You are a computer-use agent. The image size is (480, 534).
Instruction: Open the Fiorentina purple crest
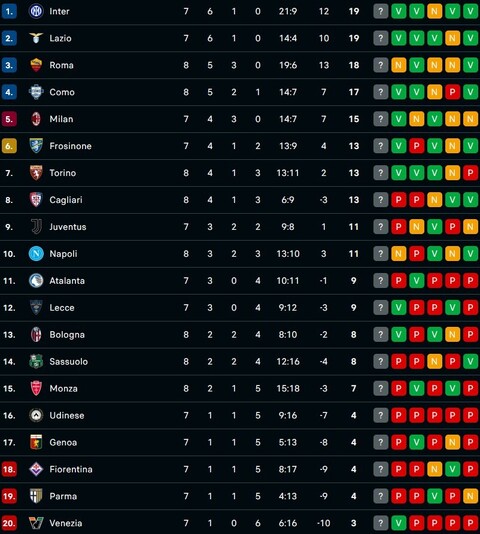tap(36, 469)
